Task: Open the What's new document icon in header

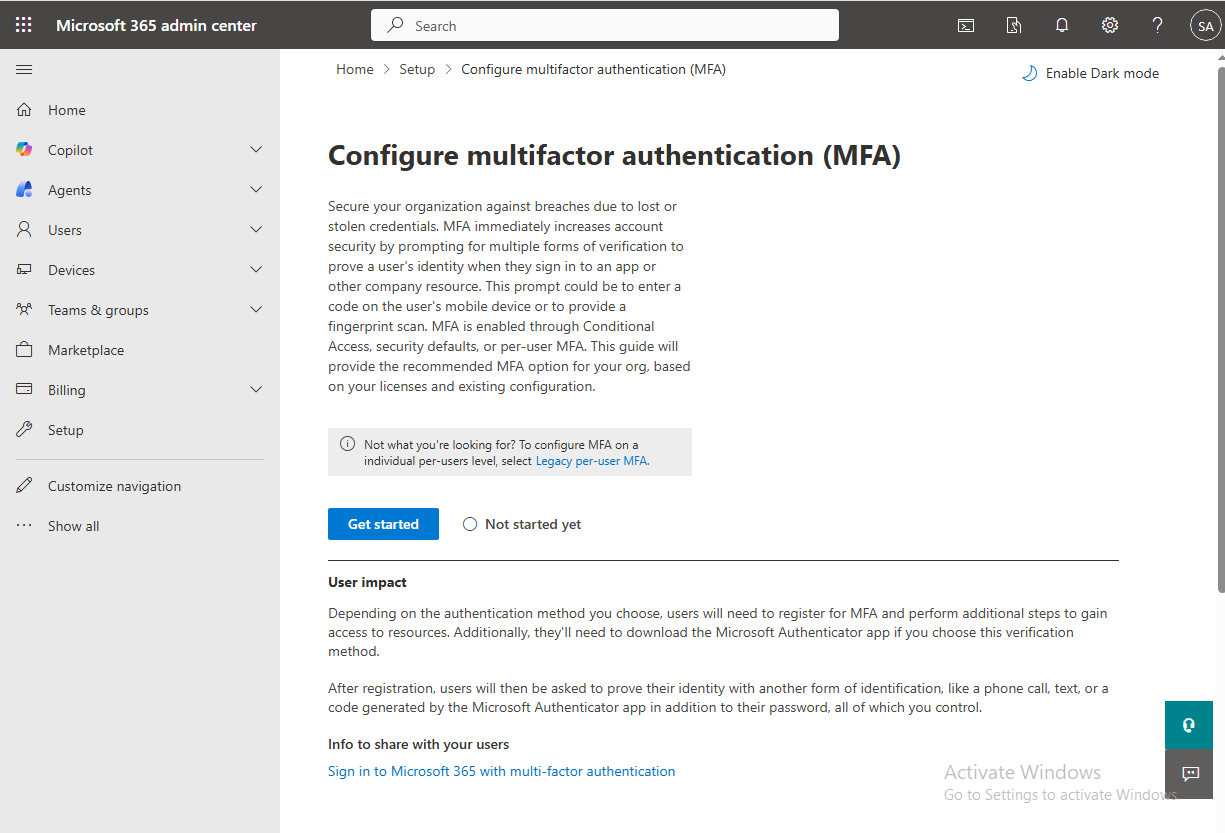Action: 1014,26
